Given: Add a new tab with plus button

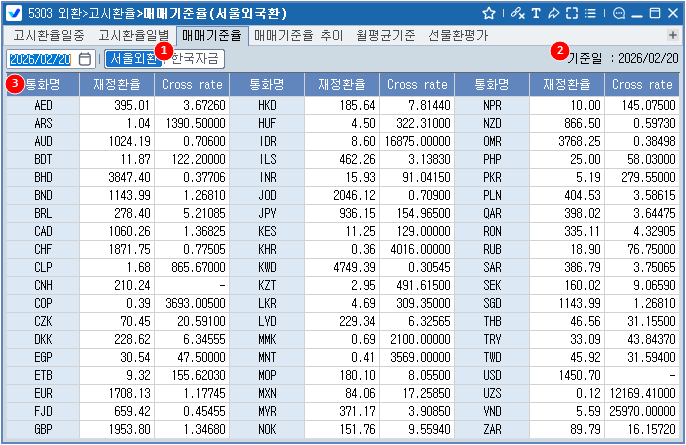Looking at the screenshot, I should click(x=673, y=35).
